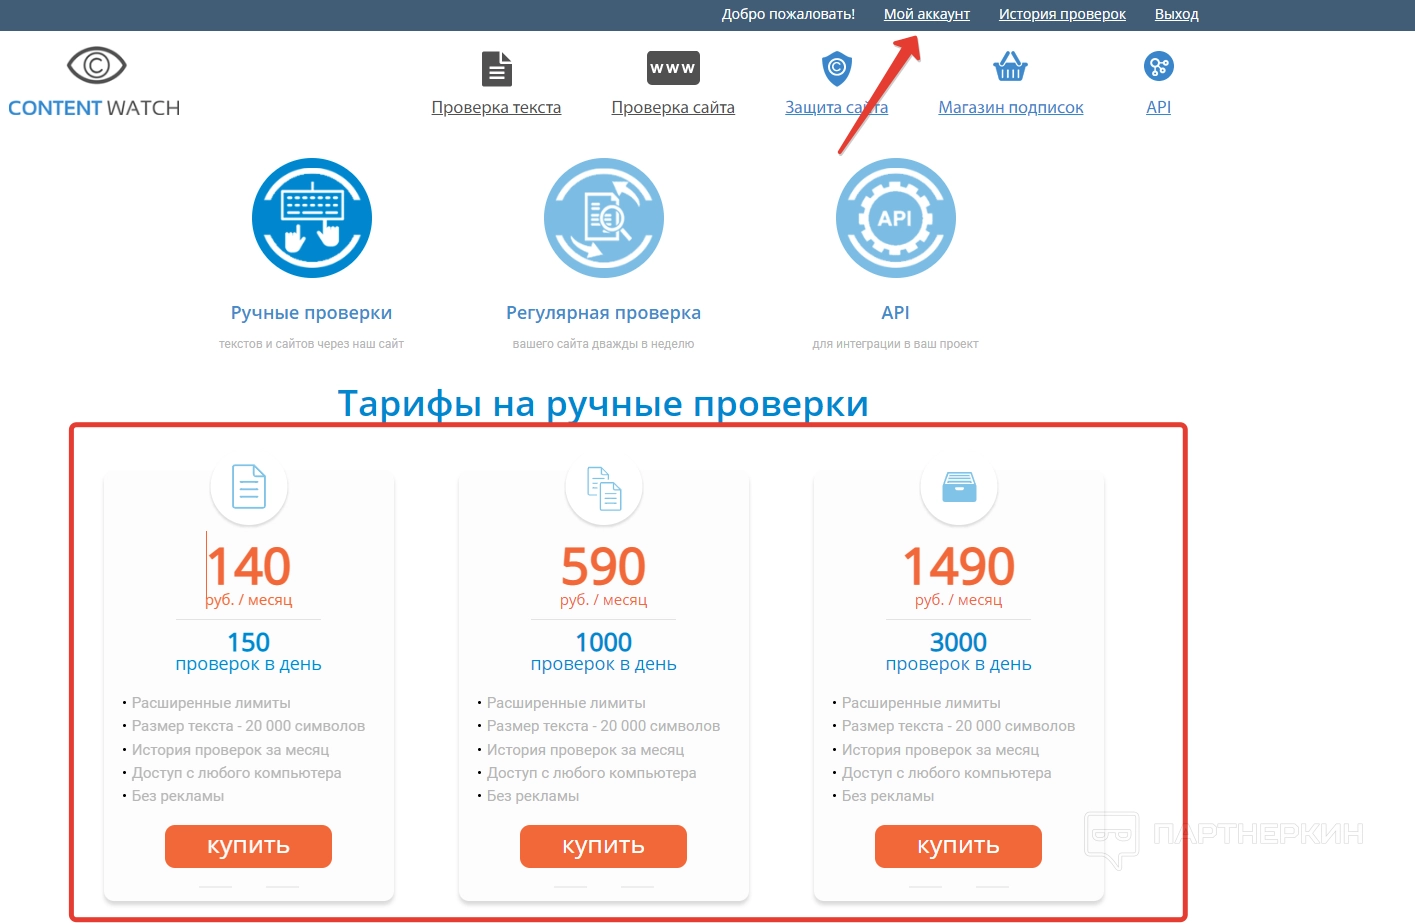The width and height of the screenshot is (1415, 923).
Task: Click 'История проверок за месяц' in 590 plan
Action: [585, 750]
